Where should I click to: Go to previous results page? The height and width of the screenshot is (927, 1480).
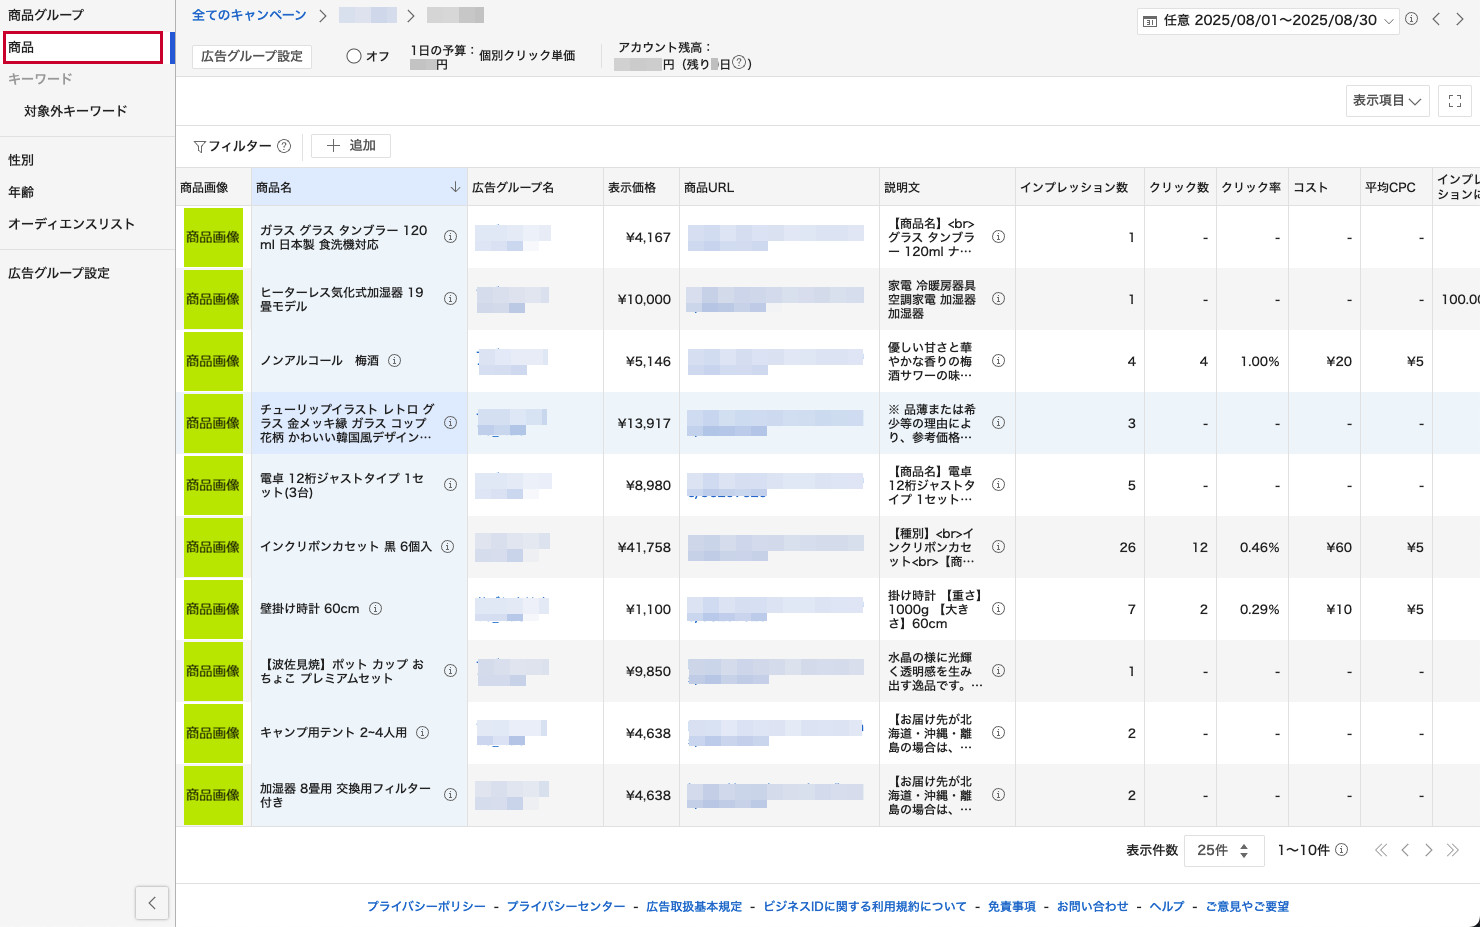[1405, 850]
